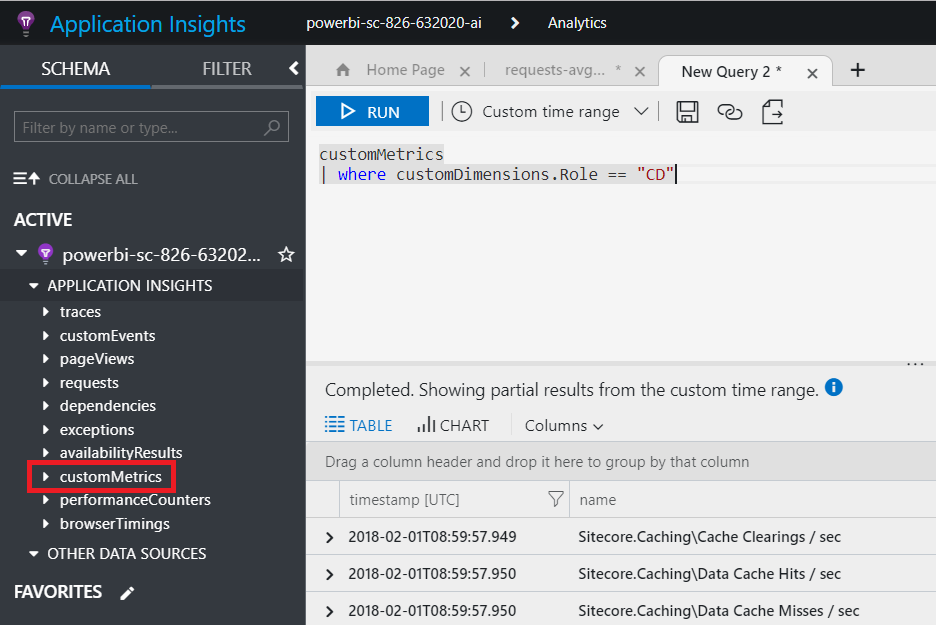Click the timestamp [UTC] column header
This screenshot has height=625, width=936.
point(404,500)
